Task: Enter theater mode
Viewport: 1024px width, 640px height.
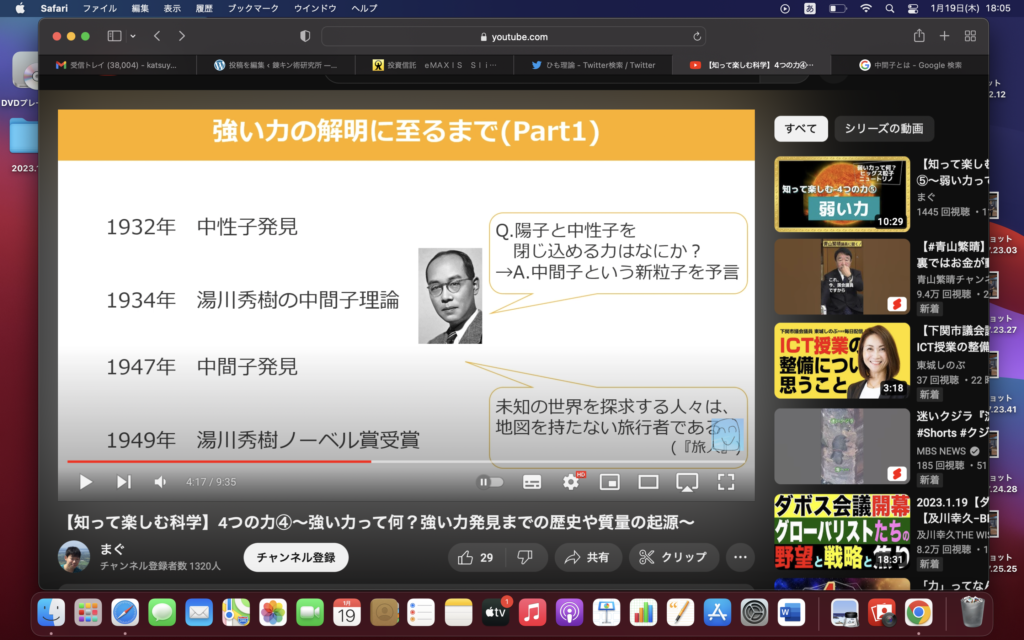Action: [646, 481]
